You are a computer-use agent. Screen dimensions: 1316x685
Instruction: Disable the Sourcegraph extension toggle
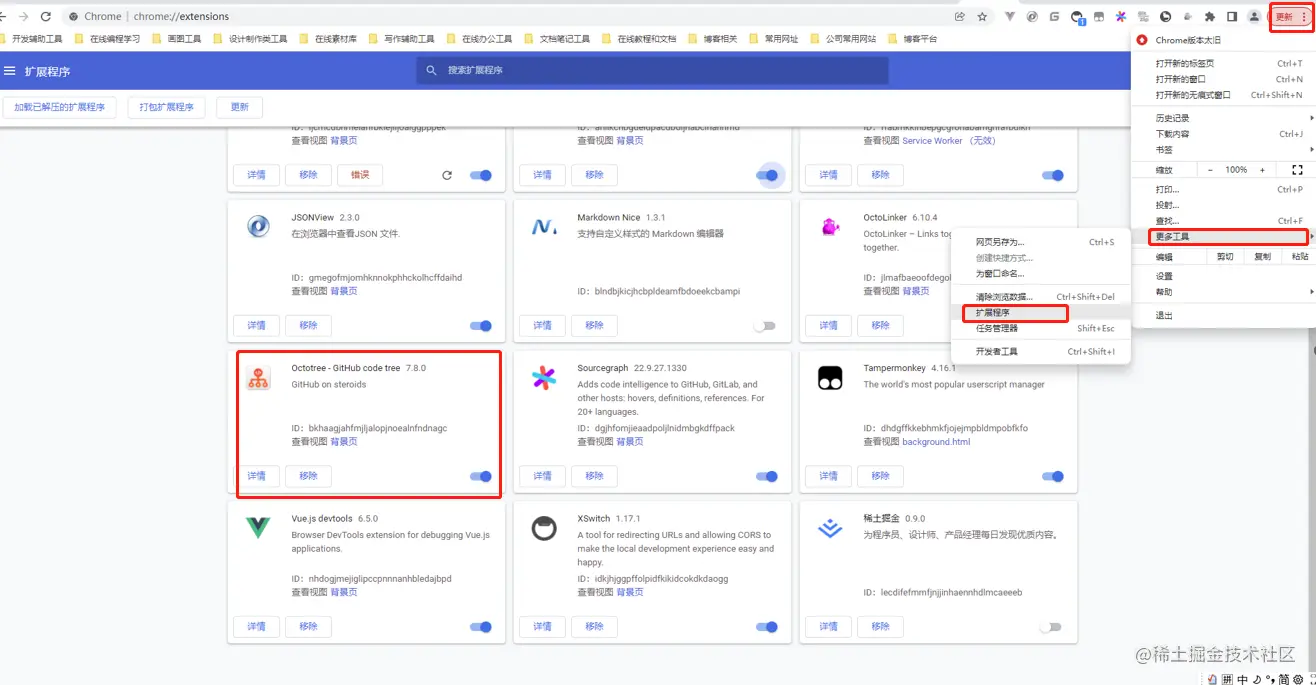767,477
